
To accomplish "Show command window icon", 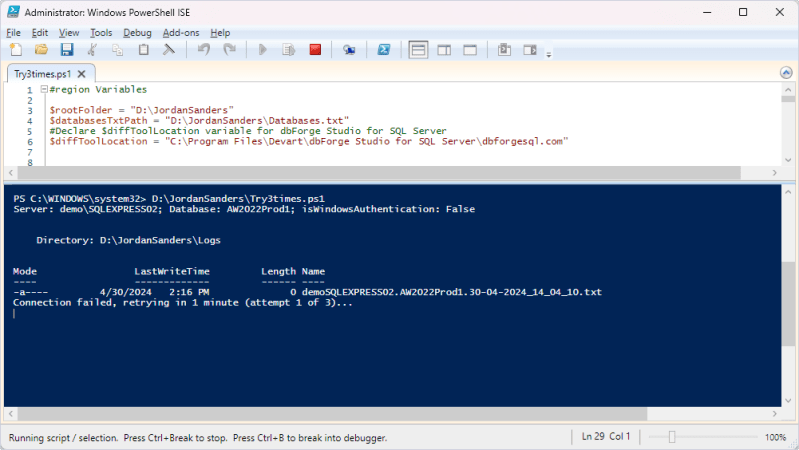I will 504,49.
